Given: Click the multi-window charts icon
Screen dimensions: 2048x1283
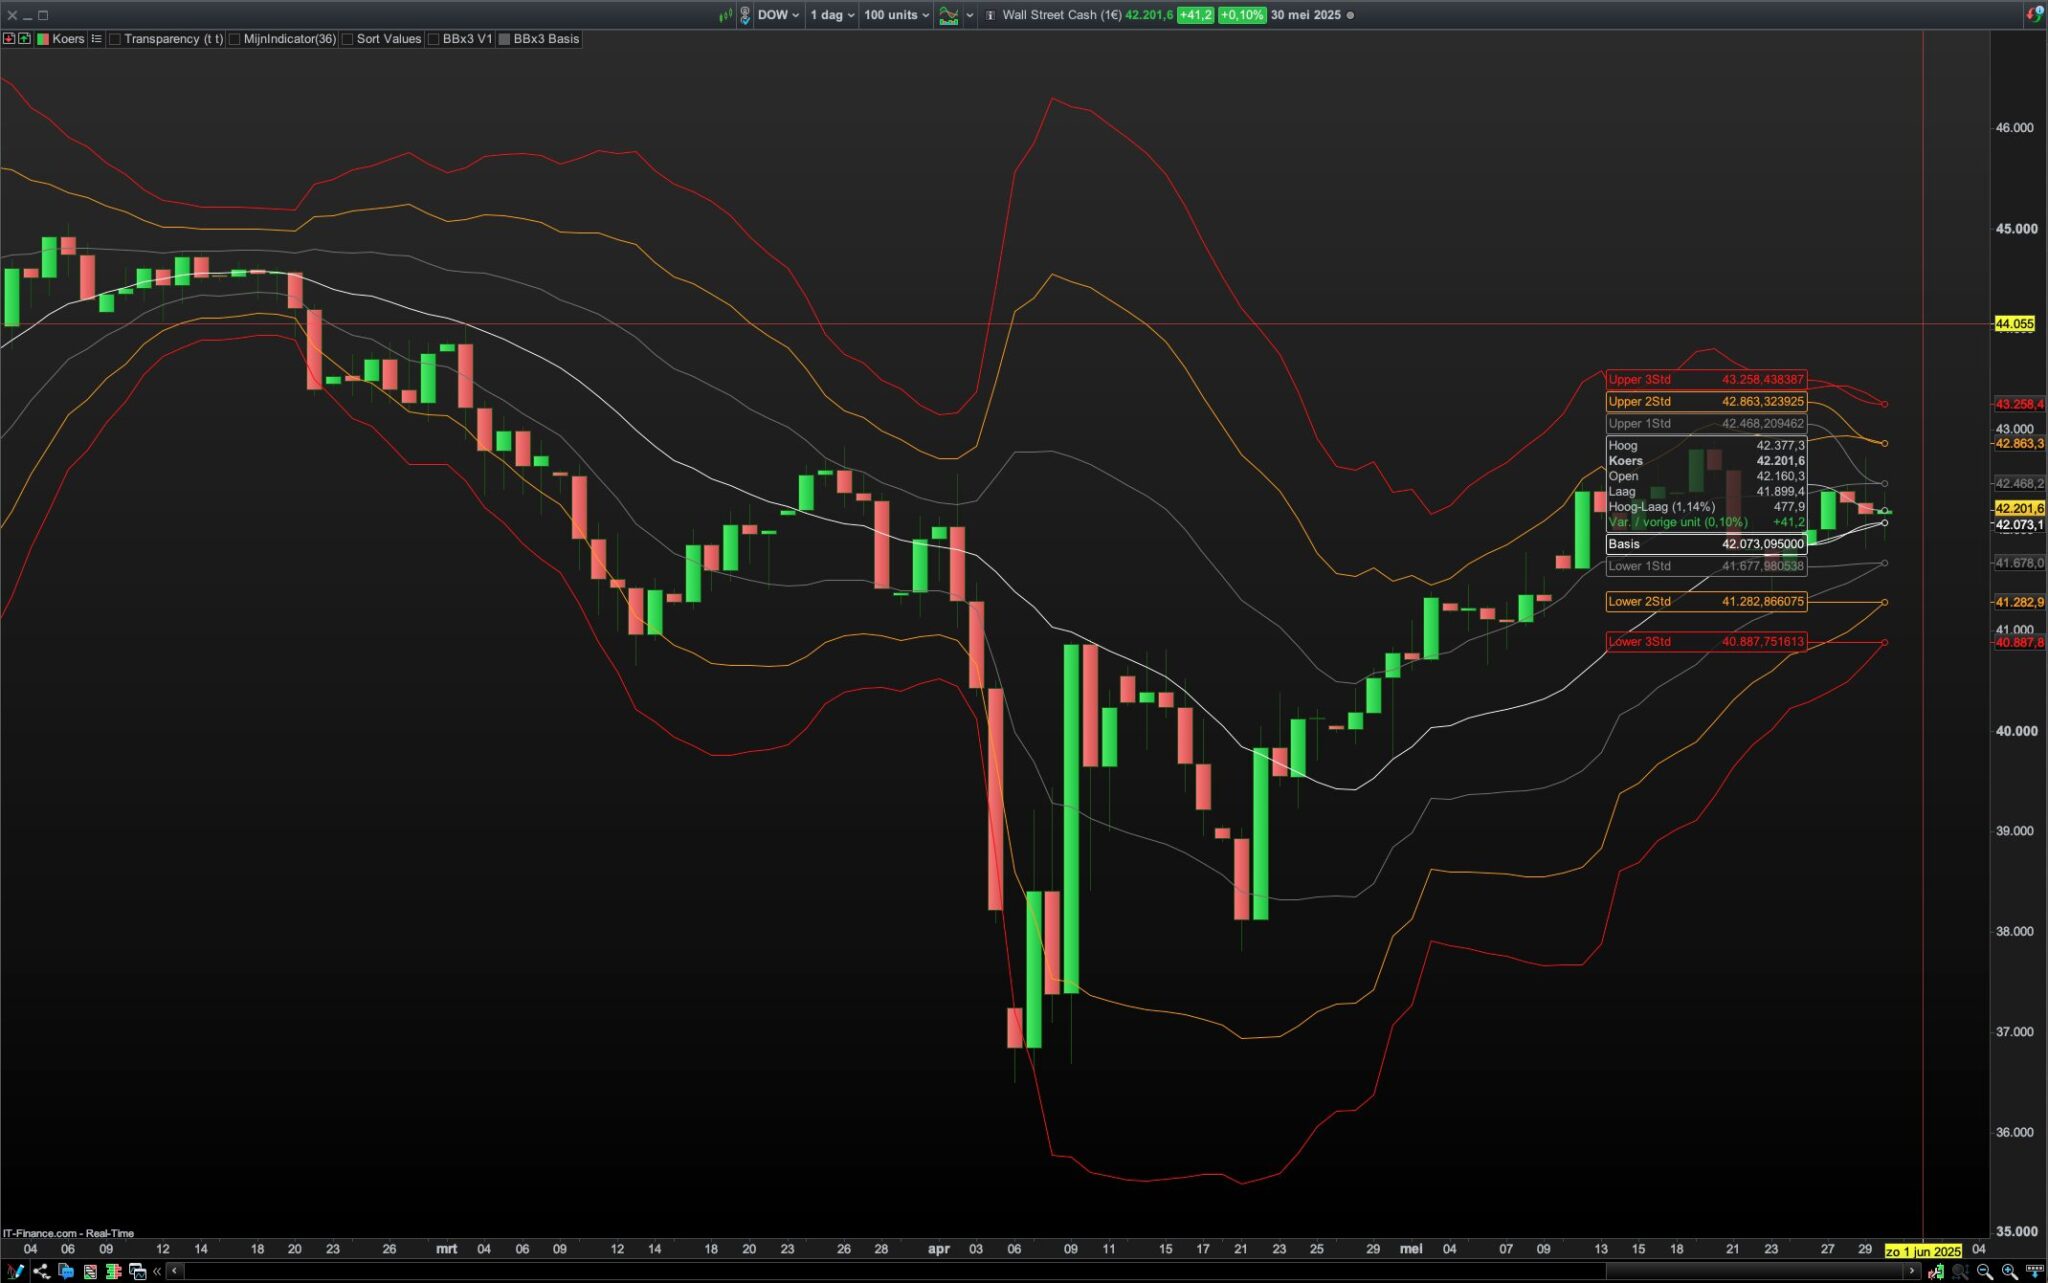Looking at the screenshot, I should coord(137,1272).
